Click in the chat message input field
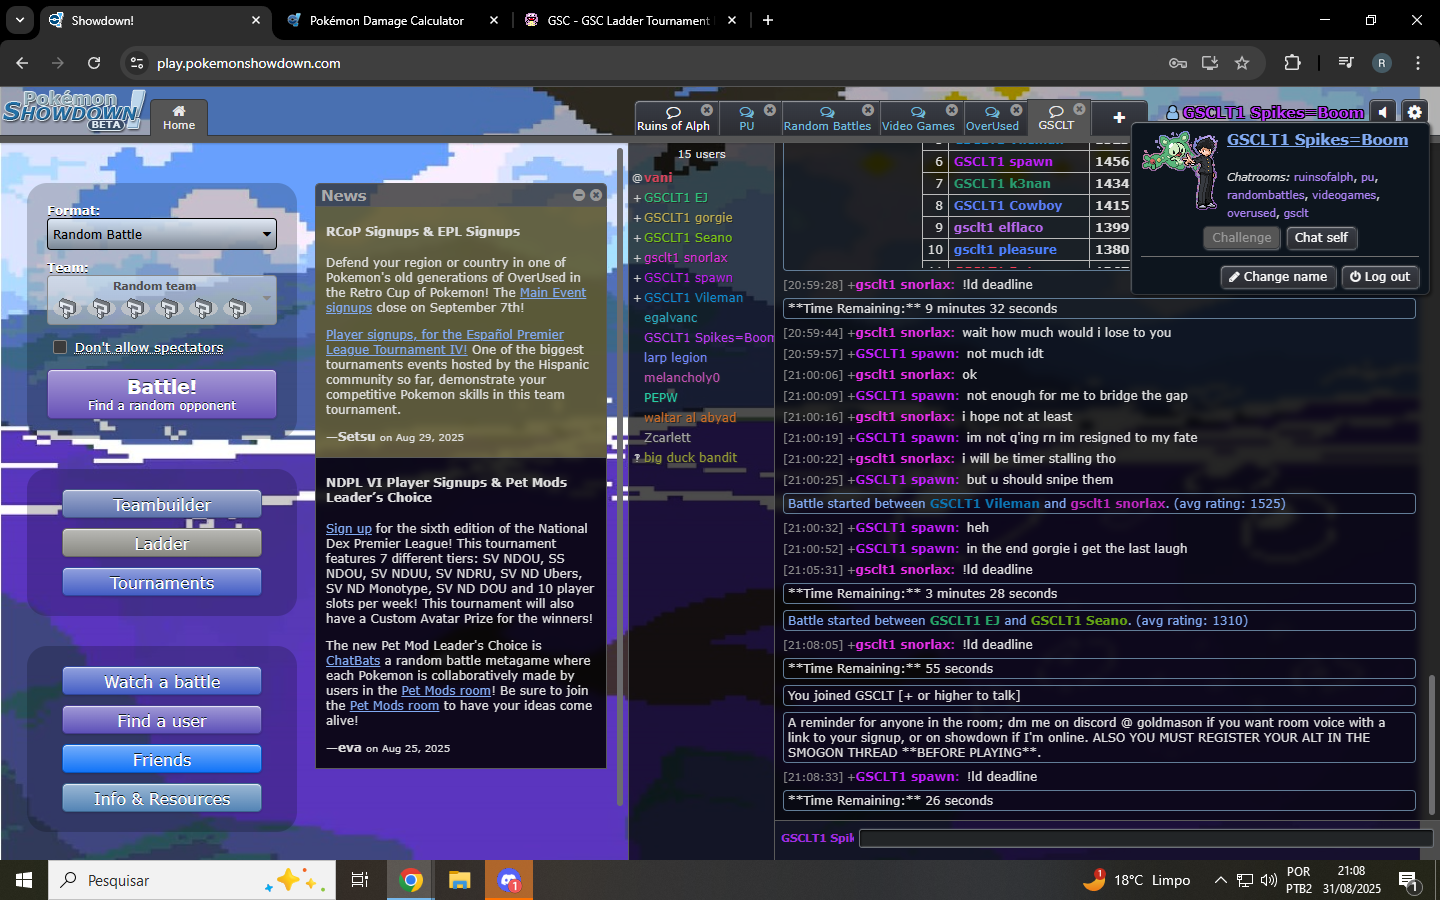This screenshot has height=900, width=1440. 1146,838
